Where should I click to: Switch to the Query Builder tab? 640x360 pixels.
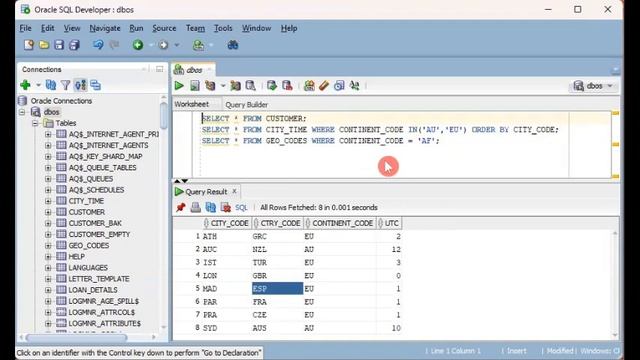point(247,104)
